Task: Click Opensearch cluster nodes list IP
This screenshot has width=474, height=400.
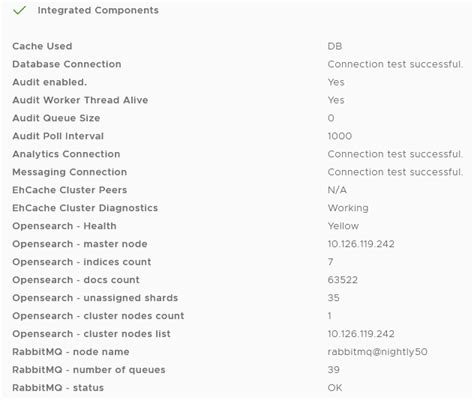Action: pos(361,334)
